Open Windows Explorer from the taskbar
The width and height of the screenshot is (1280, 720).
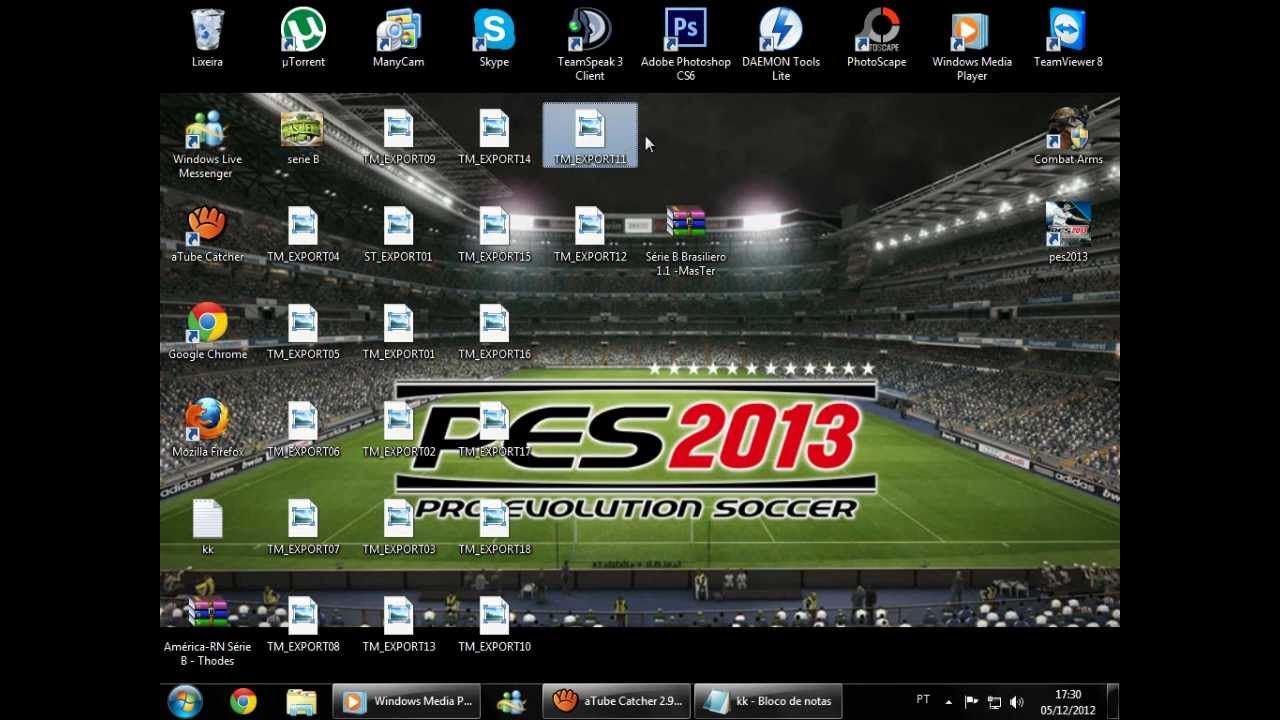301,701
